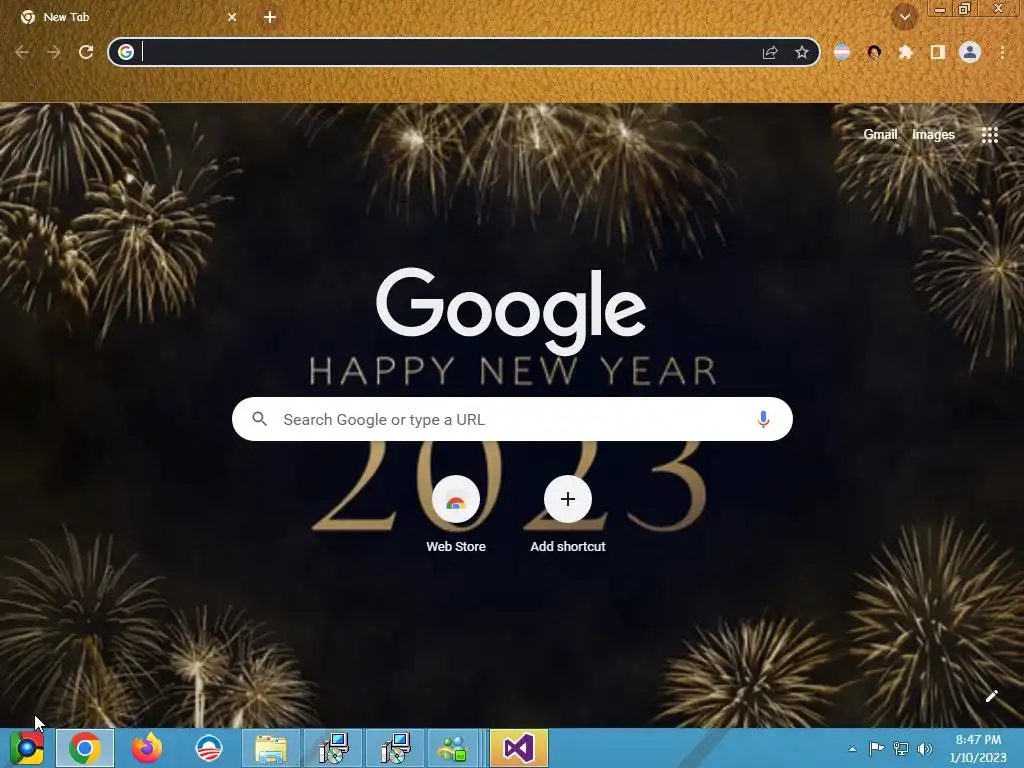Open the blue circular logo taskbar app

coord(209,748)
